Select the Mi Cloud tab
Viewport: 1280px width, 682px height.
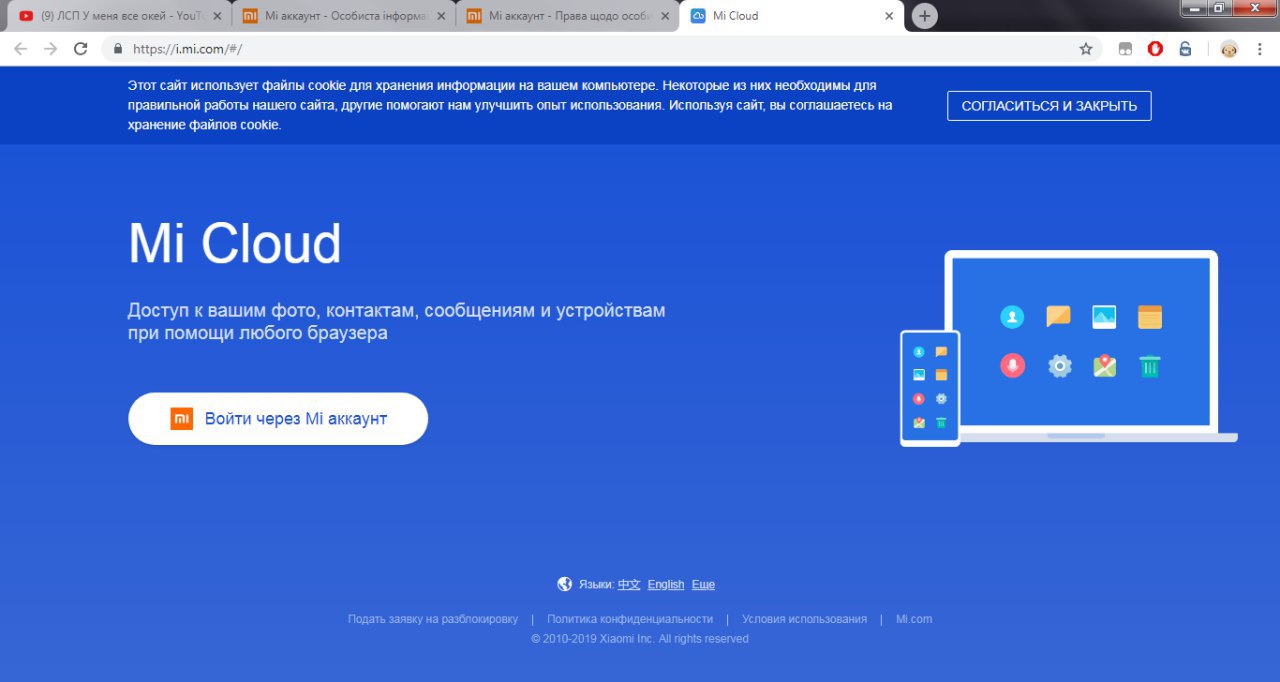(790, 16)
